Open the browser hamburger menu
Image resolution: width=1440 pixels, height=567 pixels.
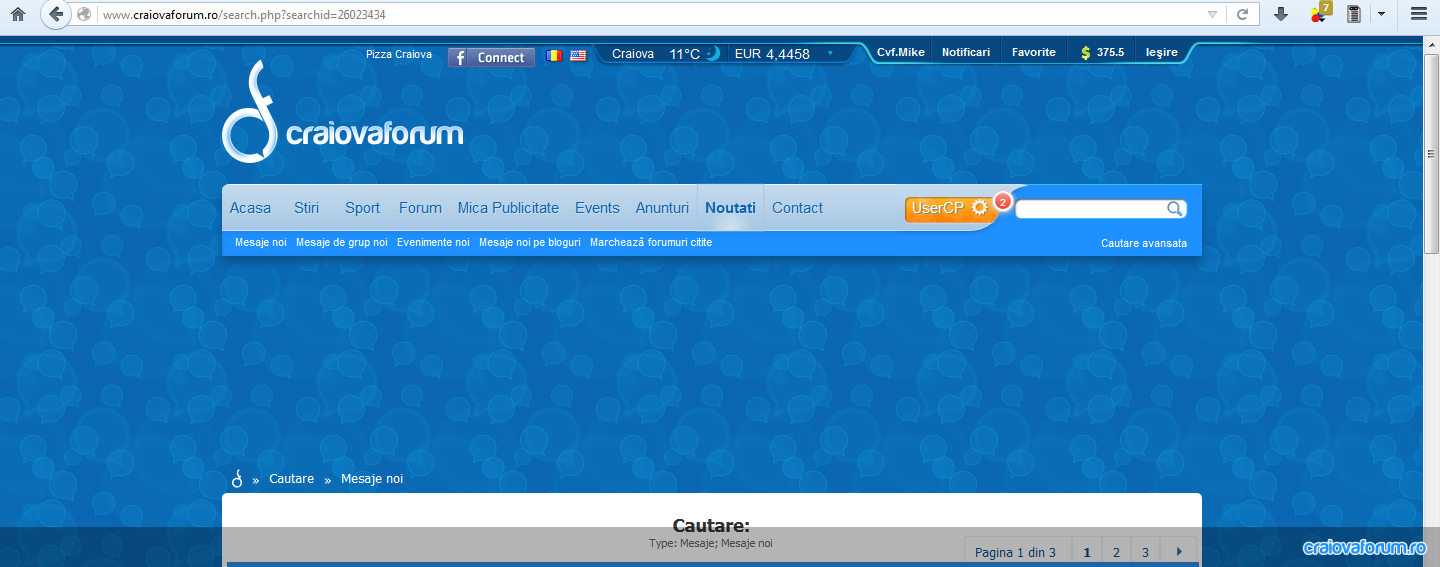click(1418, 14)
